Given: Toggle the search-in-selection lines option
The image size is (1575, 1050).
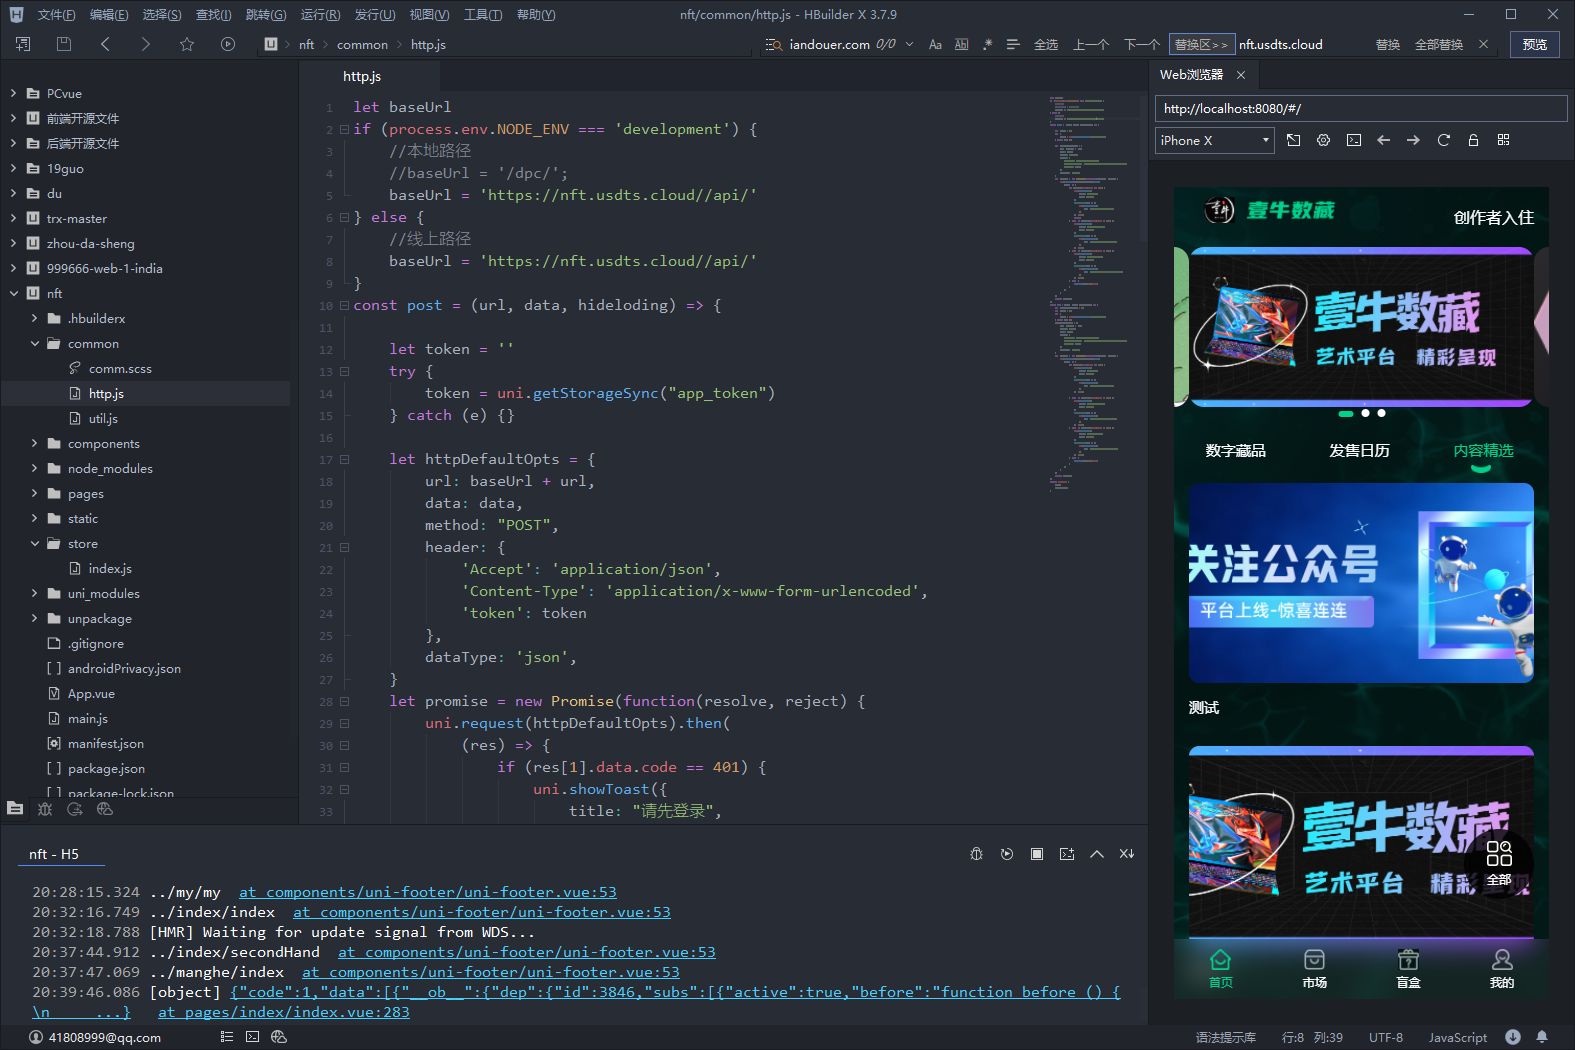Looking at the screenshot, I should coord(1013,44).
